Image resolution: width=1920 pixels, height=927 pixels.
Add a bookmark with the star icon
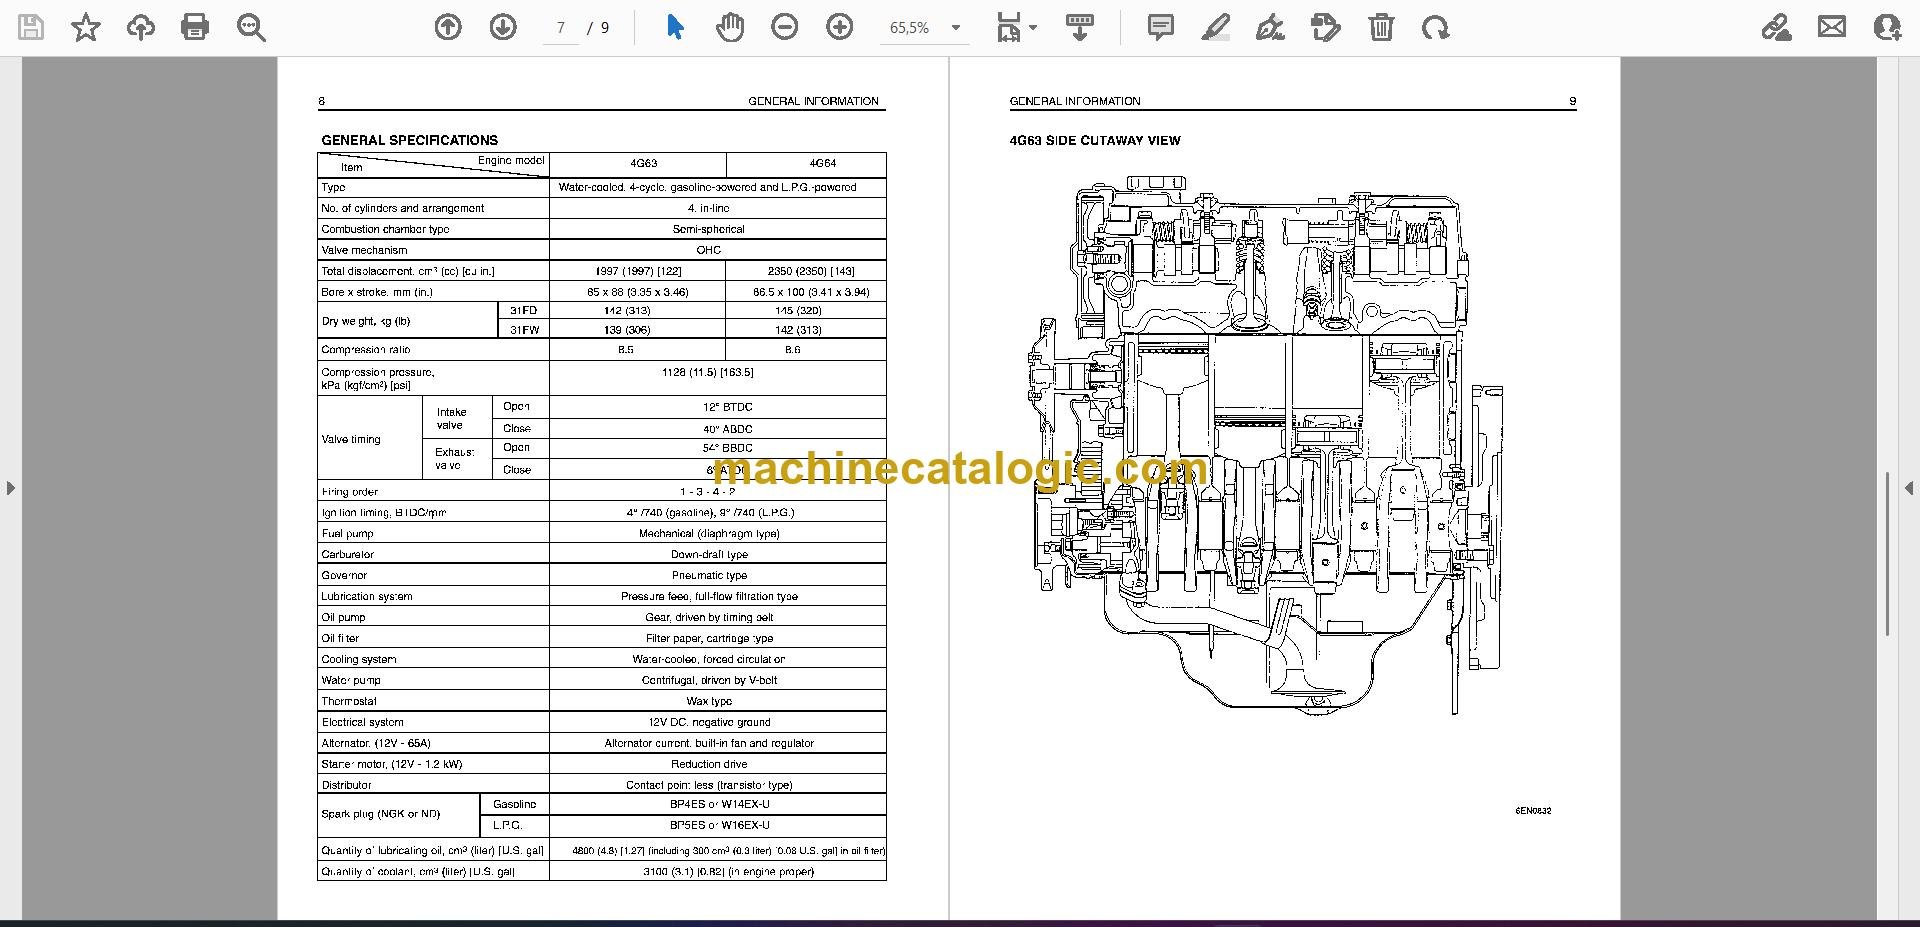[86, 28]
